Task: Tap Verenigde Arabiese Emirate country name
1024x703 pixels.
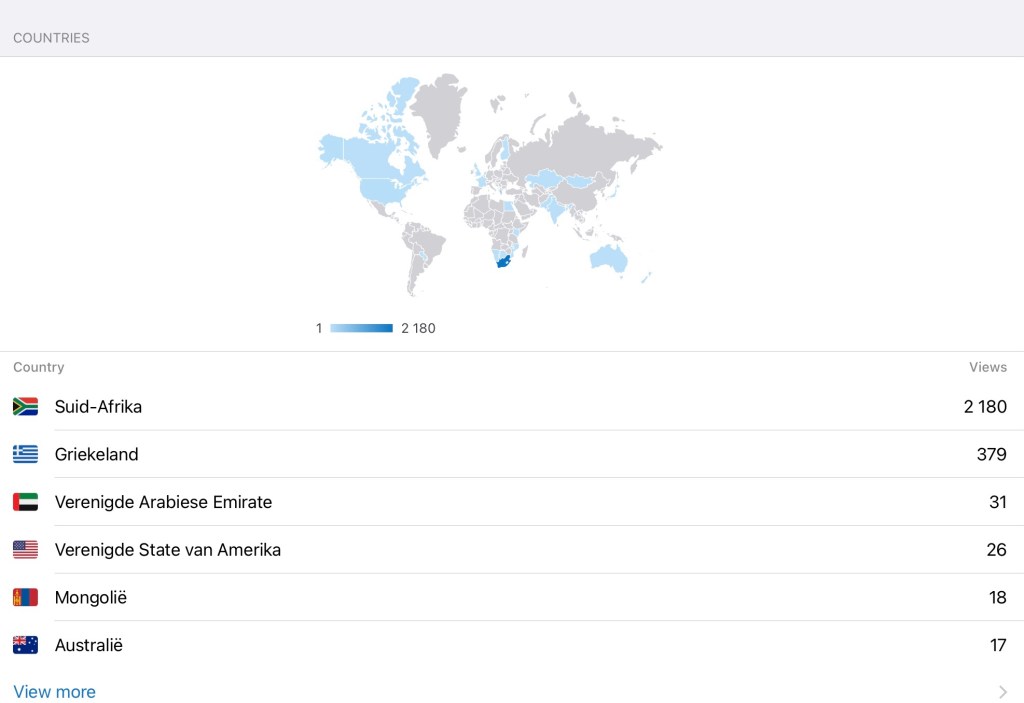Action: (x=163, y=502)
